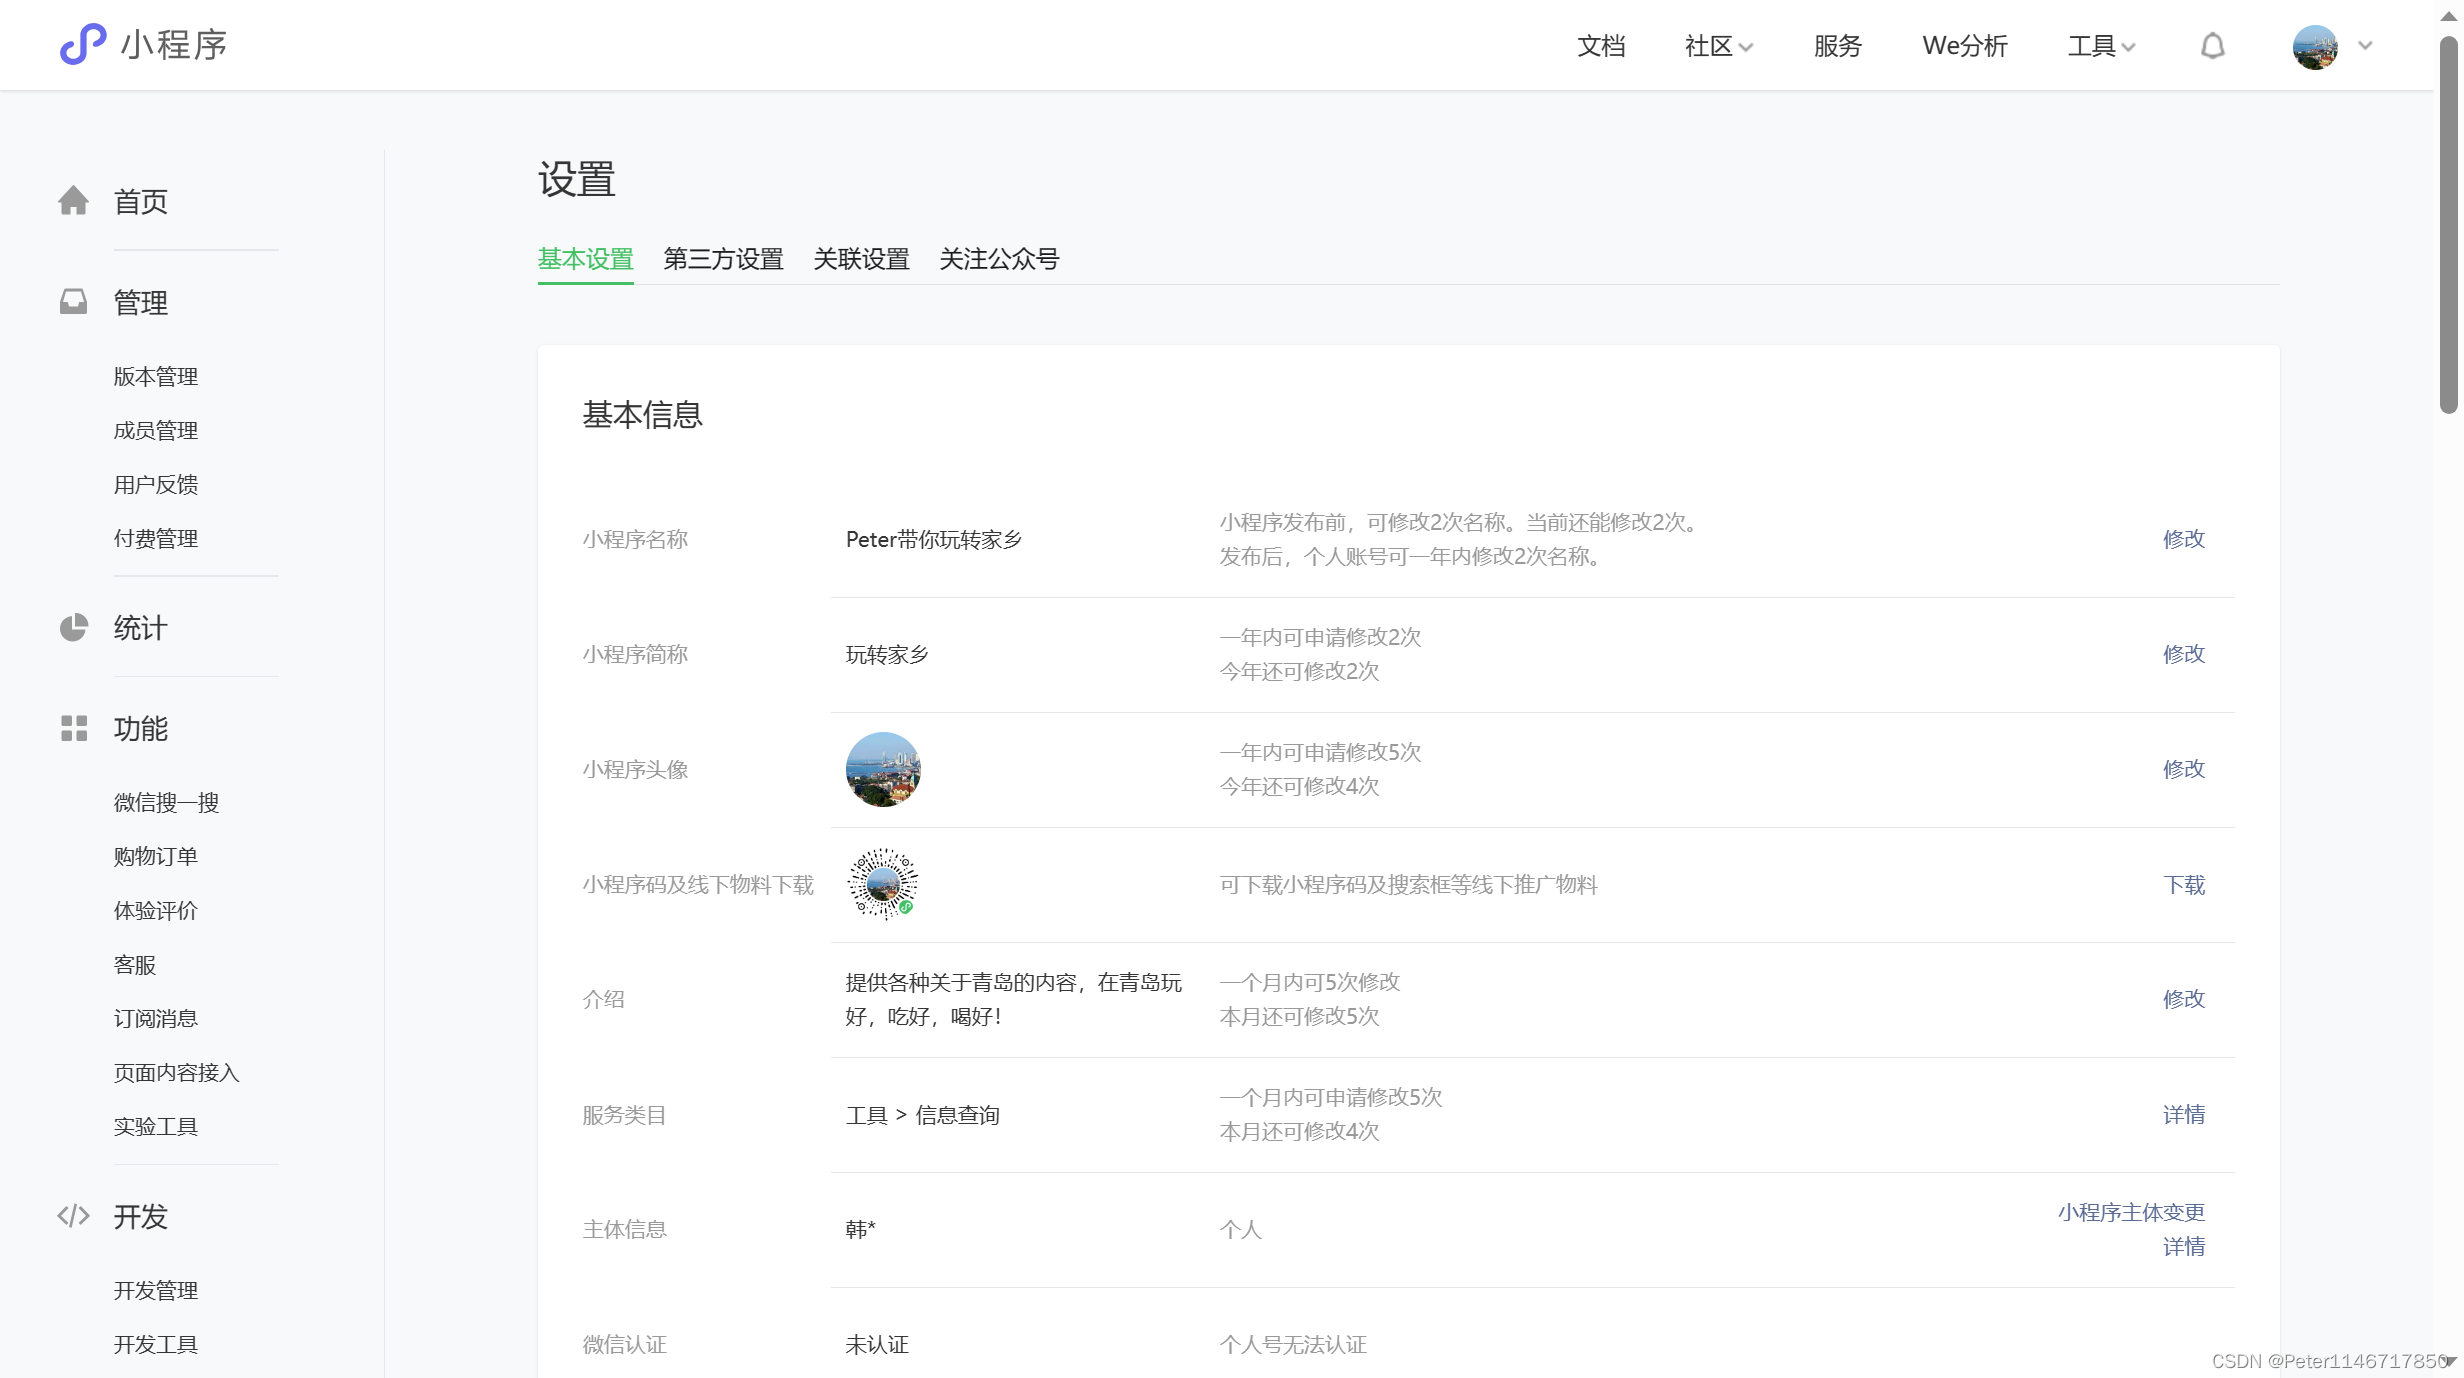Select the 统计 pie chart icon
The image size is (2464, 1378).
[74, 628]
